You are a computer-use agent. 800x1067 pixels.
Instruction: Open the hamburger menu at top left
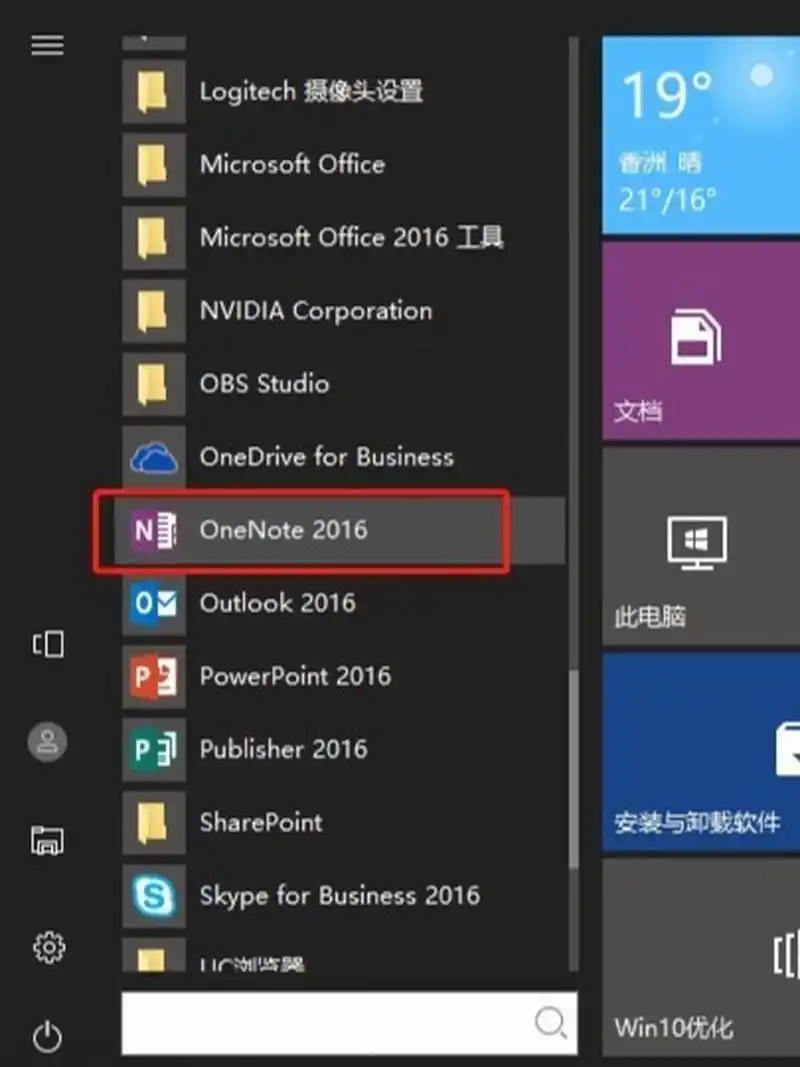[47, 45]
